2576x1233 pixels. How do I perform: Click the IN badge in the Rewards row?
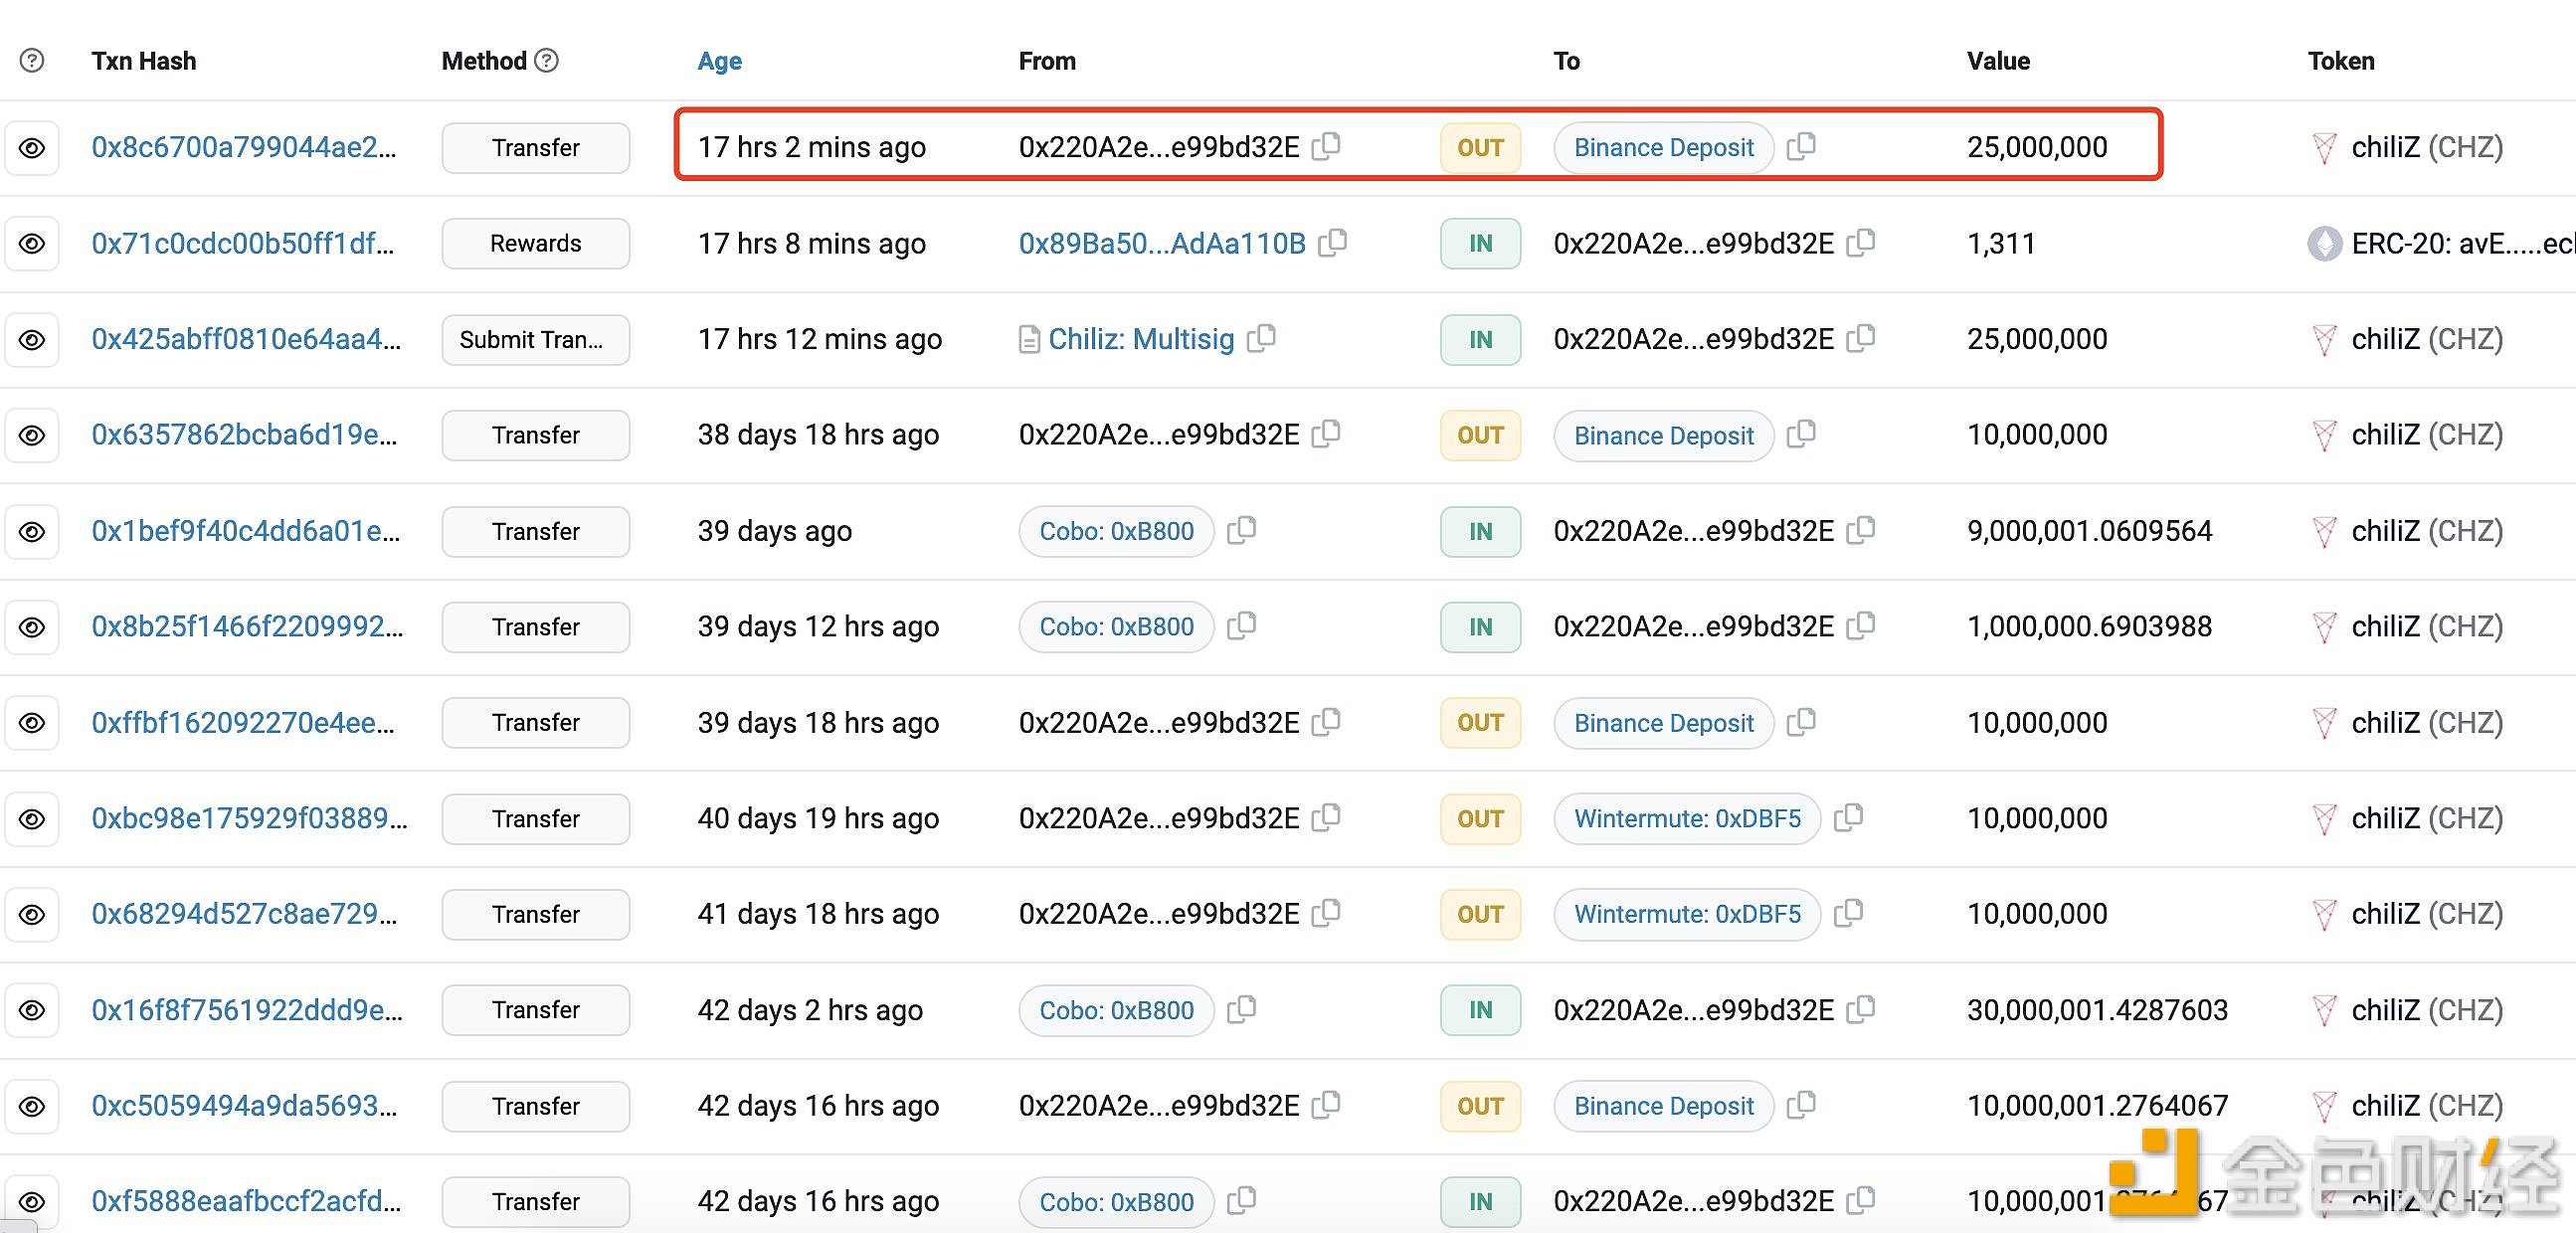tap(1480, 244)
